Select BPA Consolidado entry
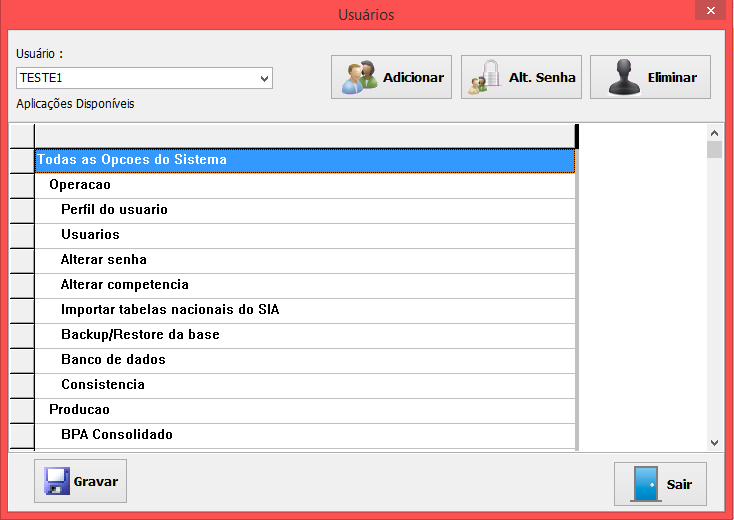 click(117, 435)
